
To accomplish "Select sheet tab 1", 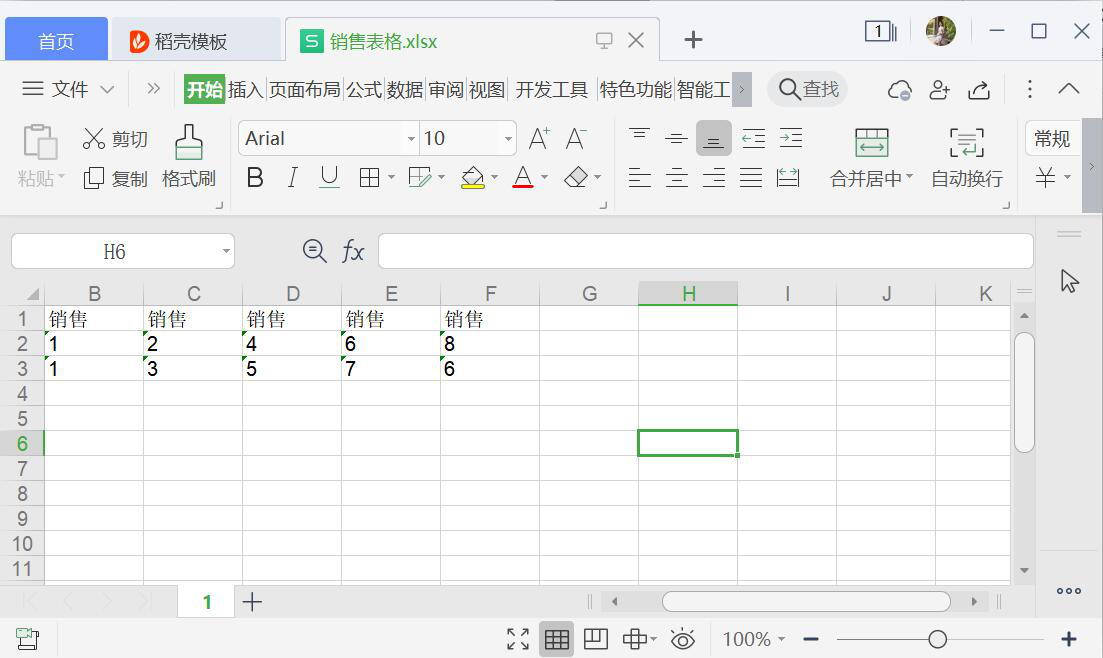I will coord(207,602).
